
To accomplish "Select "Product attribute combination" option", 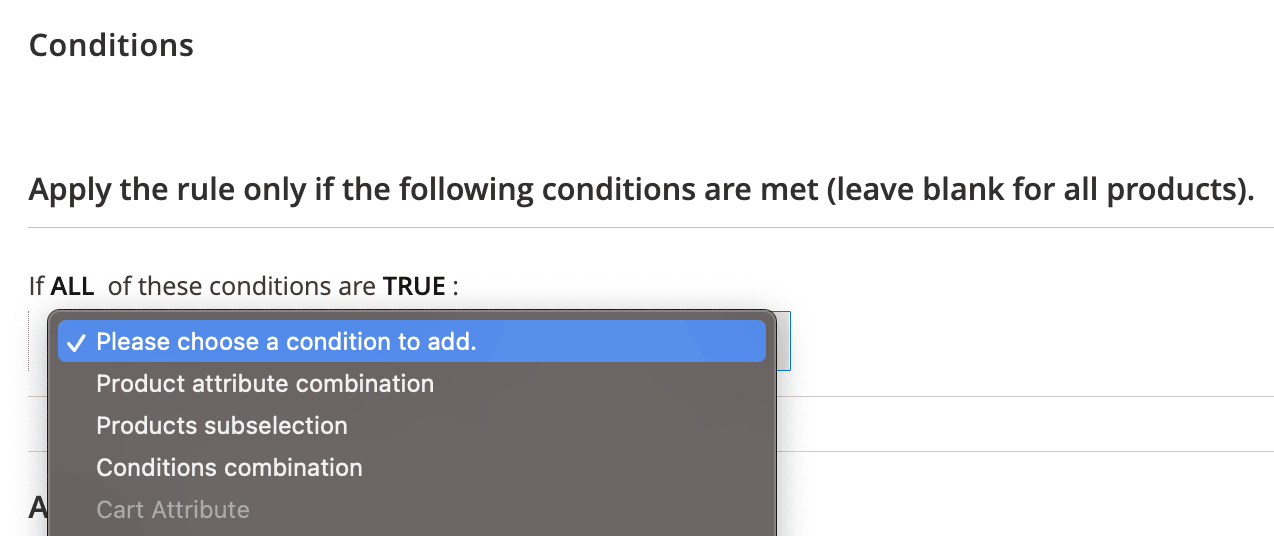I will tap(265, 384).
